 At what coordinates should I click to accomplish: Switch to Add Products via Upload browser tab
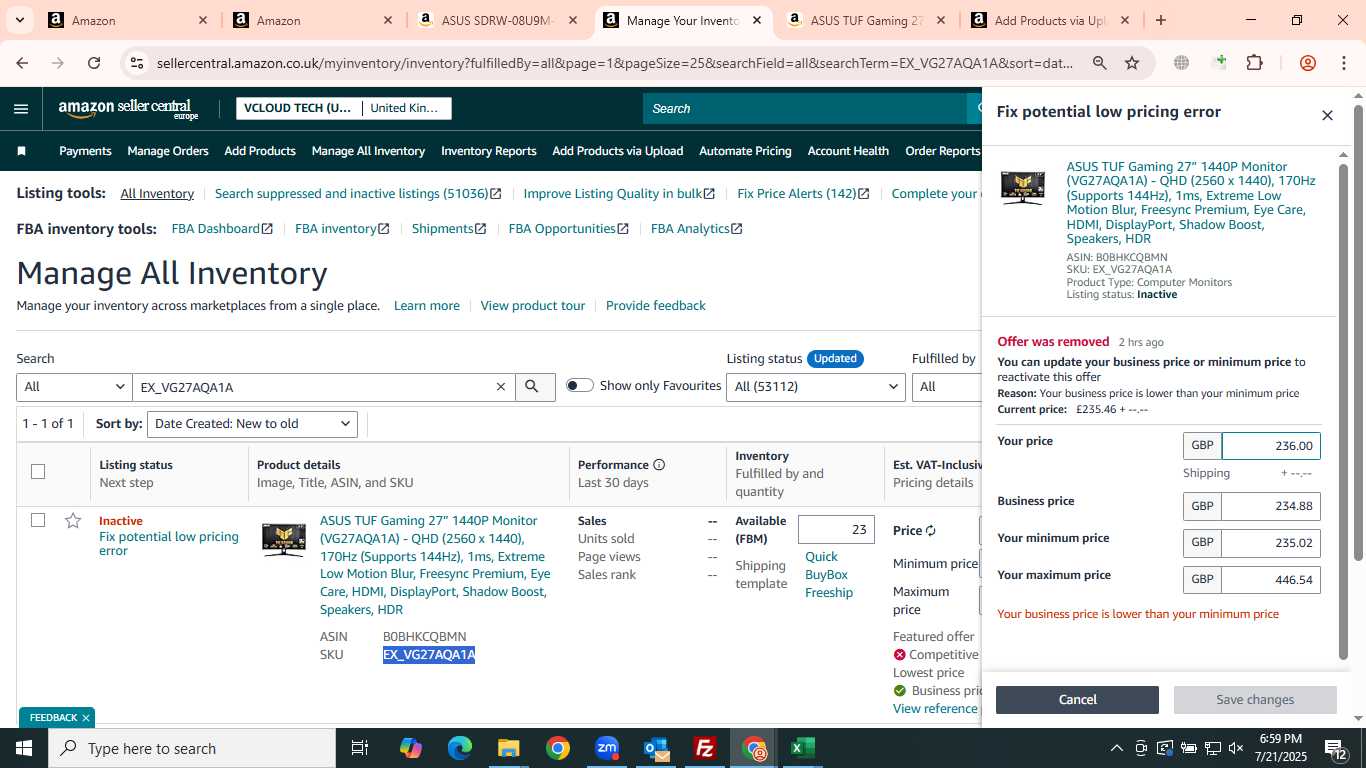coord(1049,20)
